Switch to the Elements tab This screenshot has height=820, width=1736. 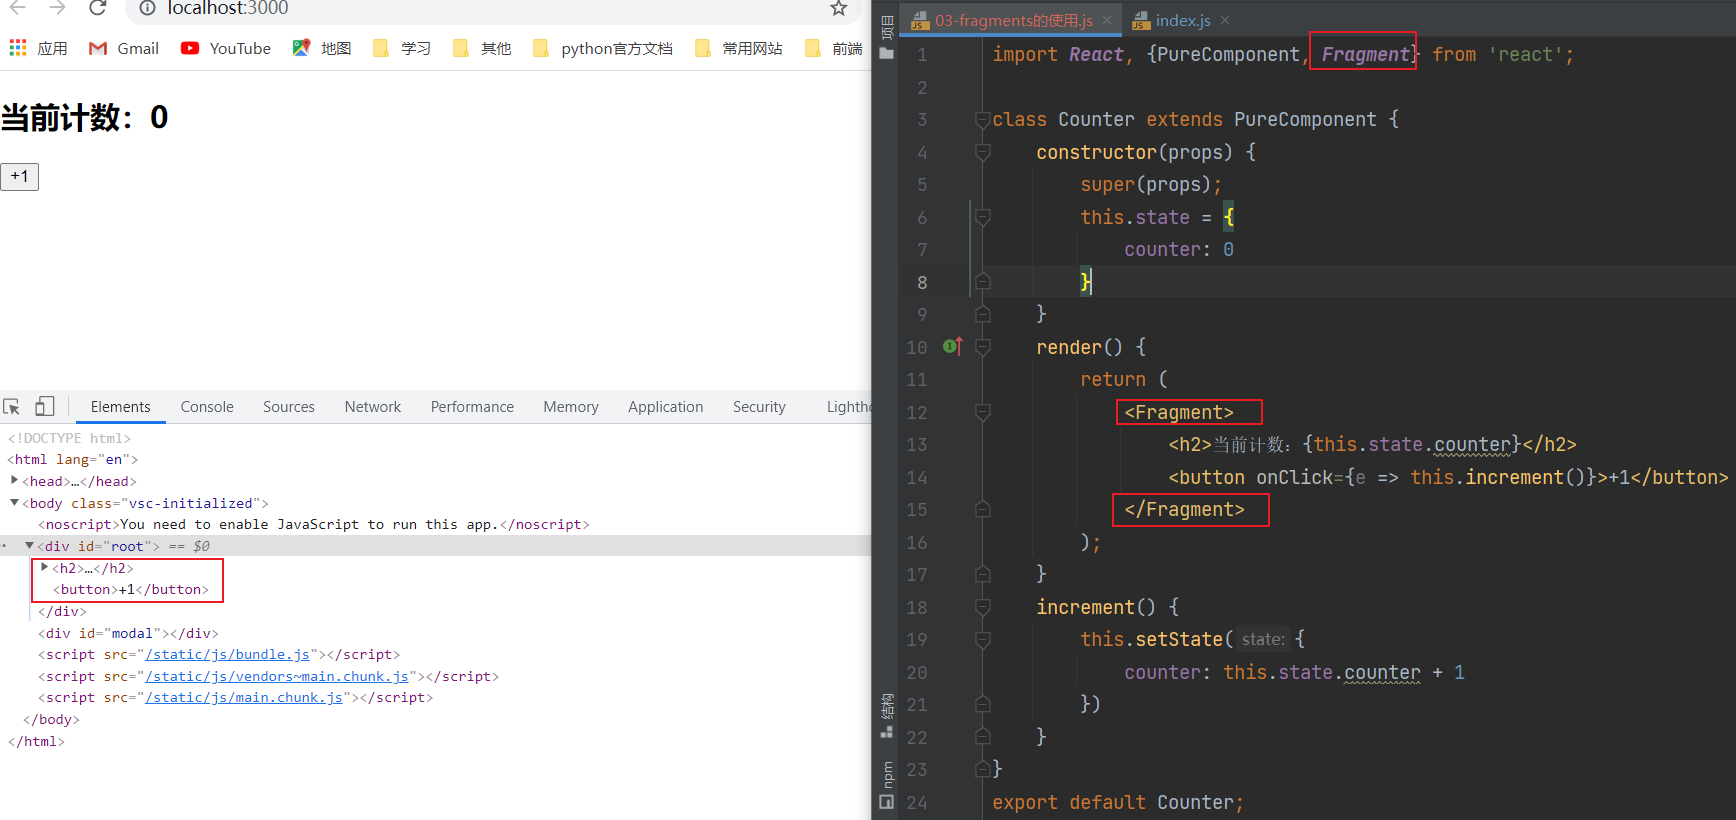120,407
